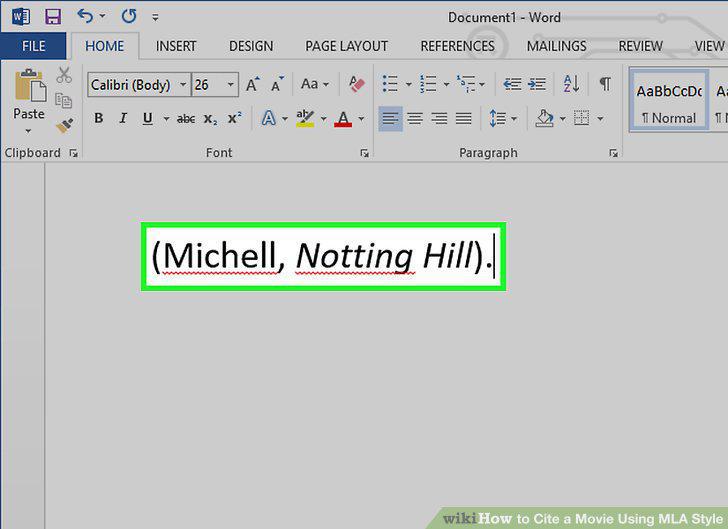Select Align Right

click(x=439, y=119)
